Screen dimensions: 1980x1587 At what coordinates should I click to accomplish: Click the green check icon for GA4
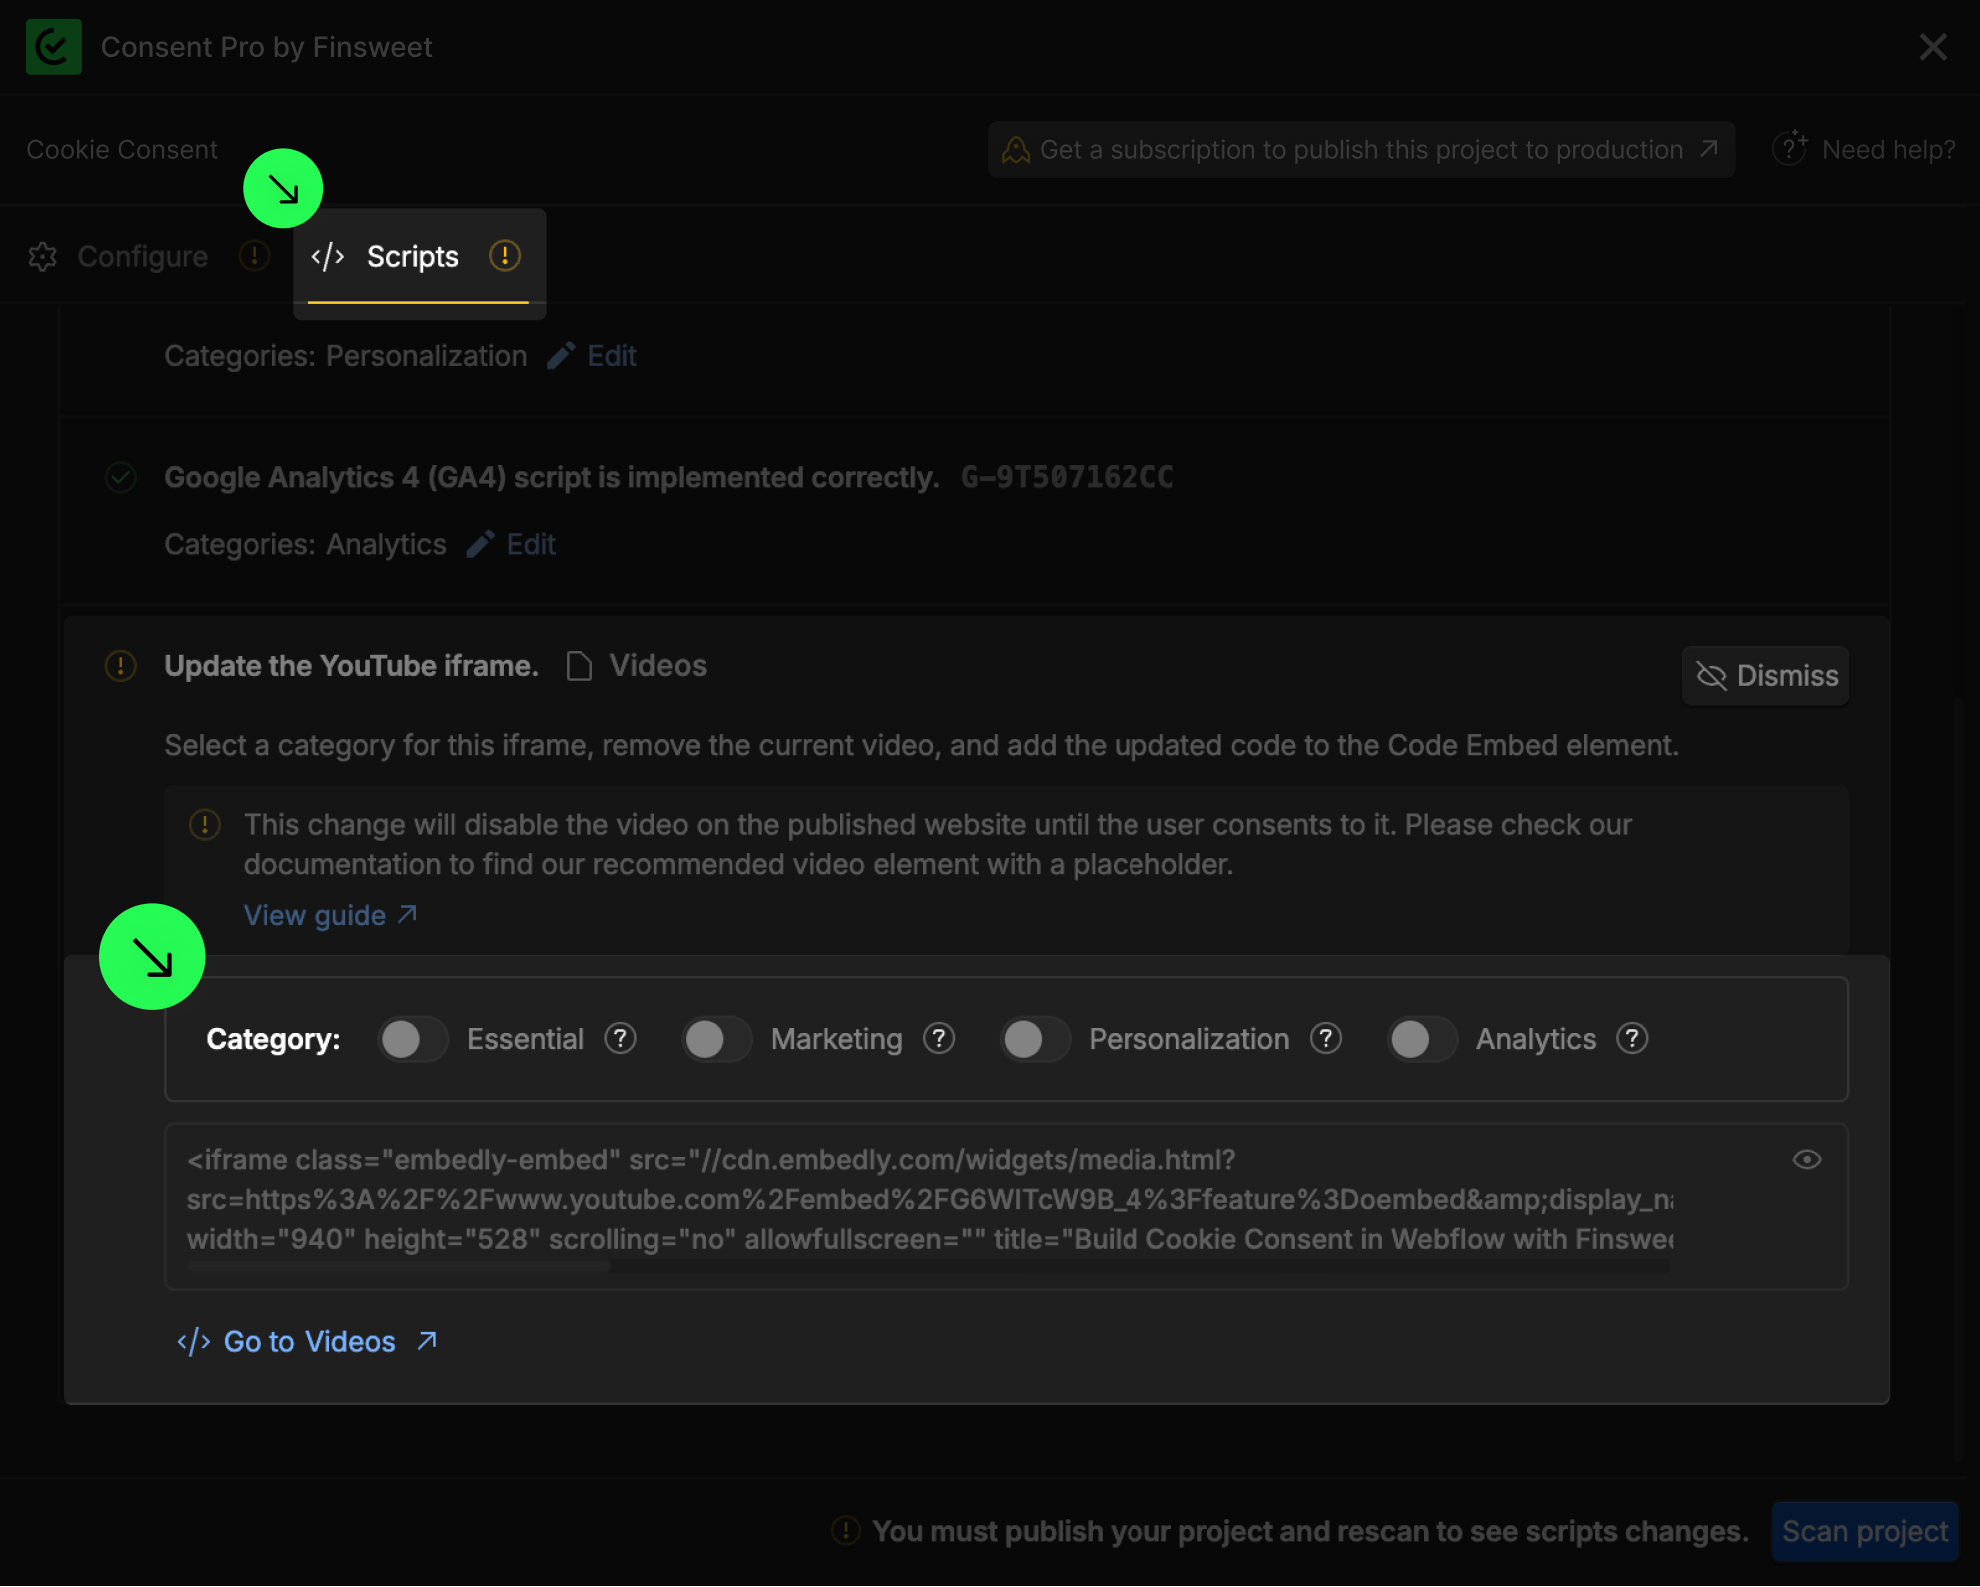point(121,477)
